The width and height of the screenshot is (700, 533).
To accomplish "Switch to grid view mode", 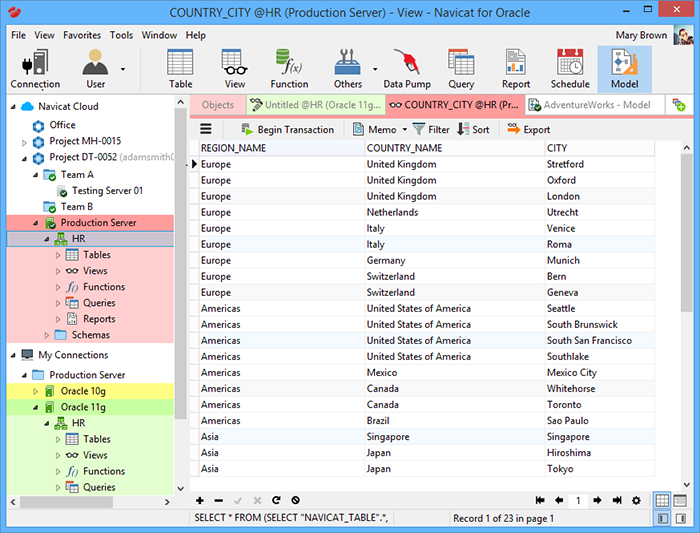I will (x=662, y=500).
